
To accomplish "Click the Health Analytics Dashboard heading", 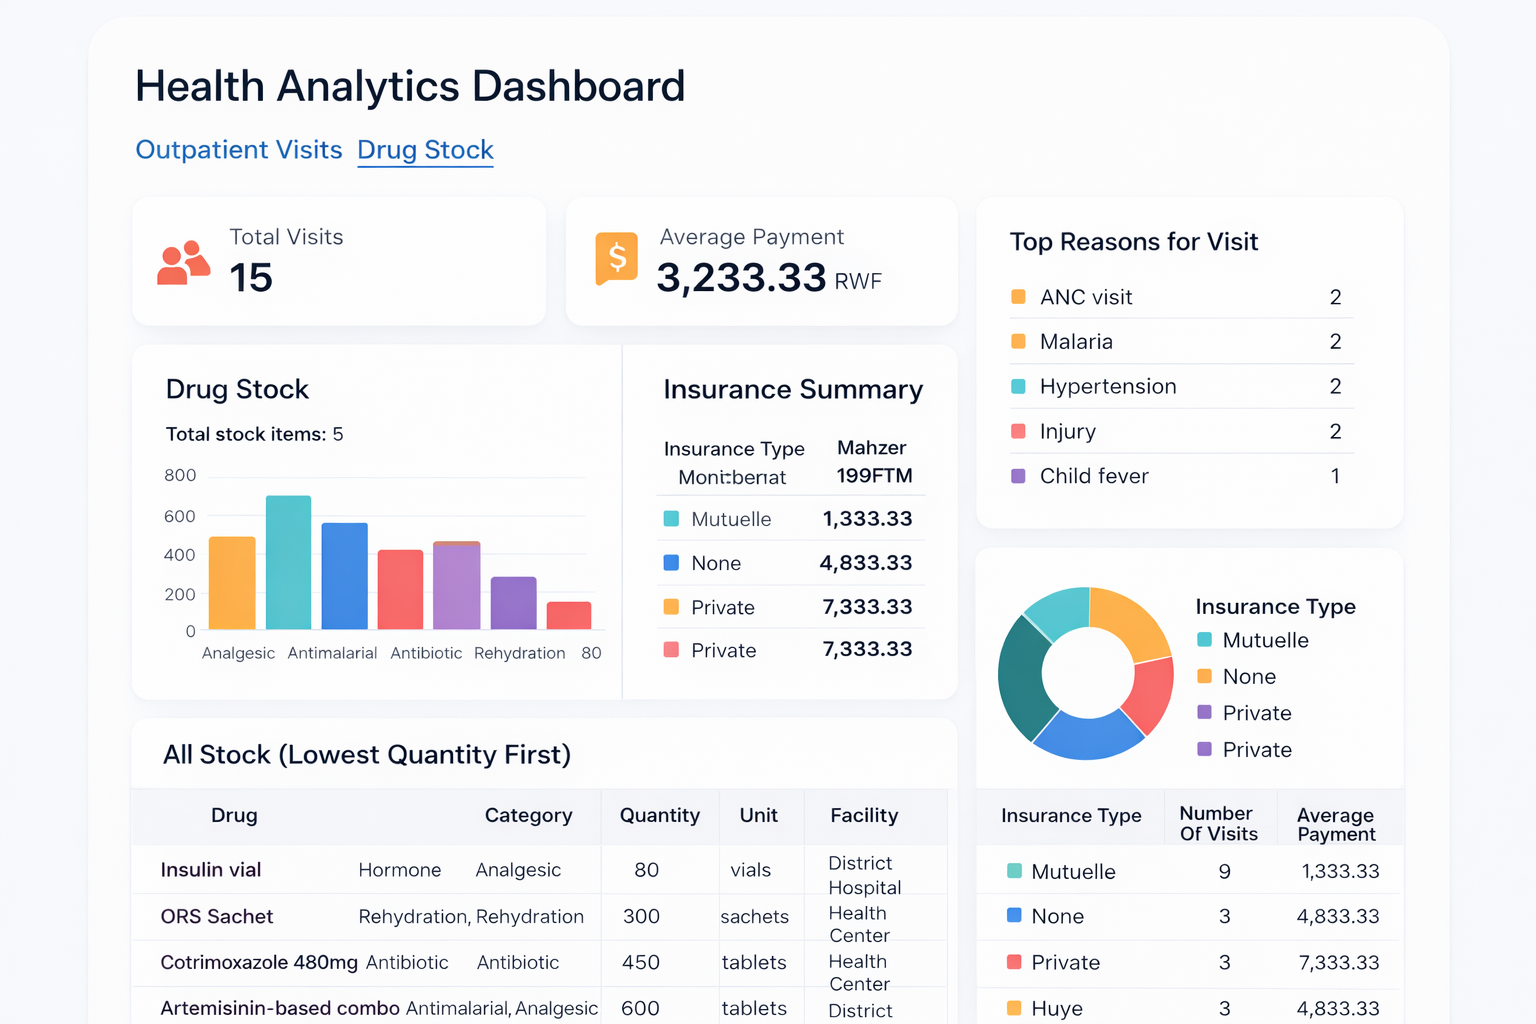I will point(410,86).
